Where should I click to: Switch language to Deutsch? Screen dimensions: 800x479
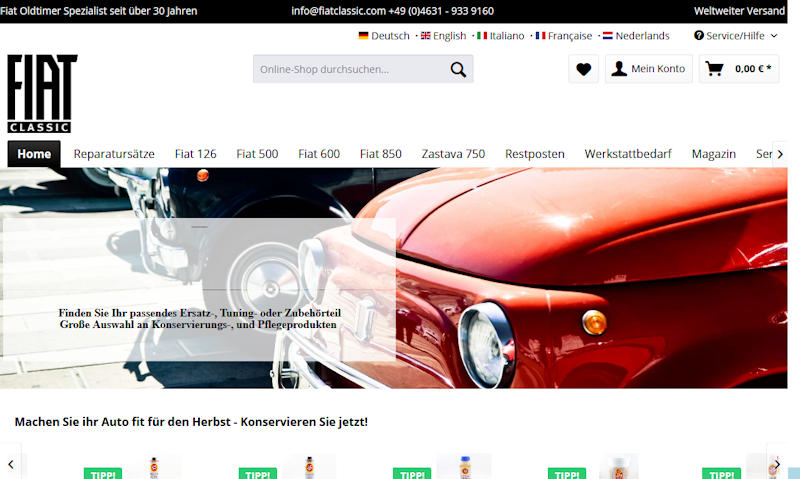(x=384, y=36)
